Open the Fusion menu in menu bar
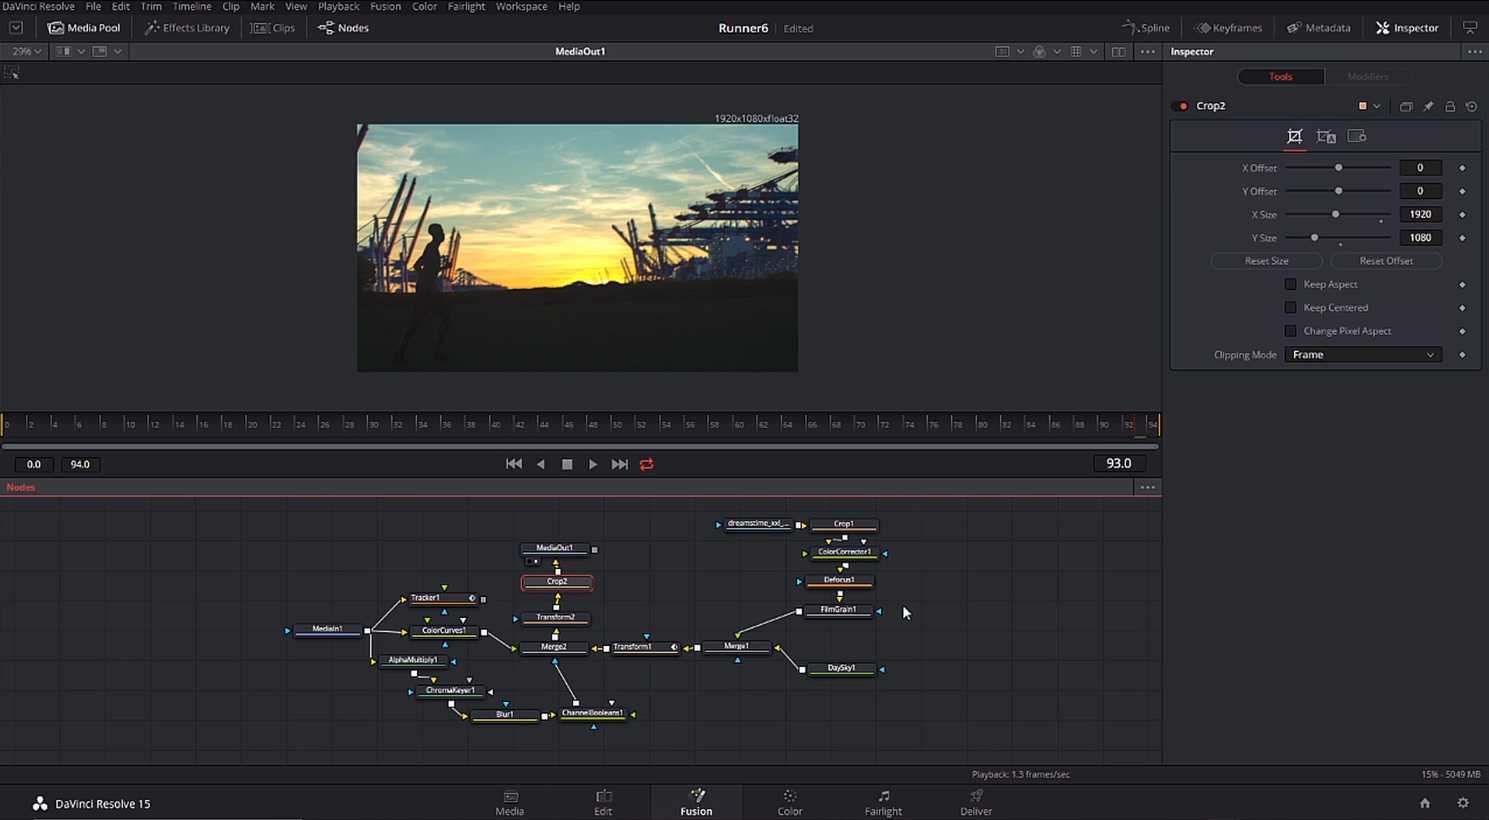 click(x=385, y=6)
